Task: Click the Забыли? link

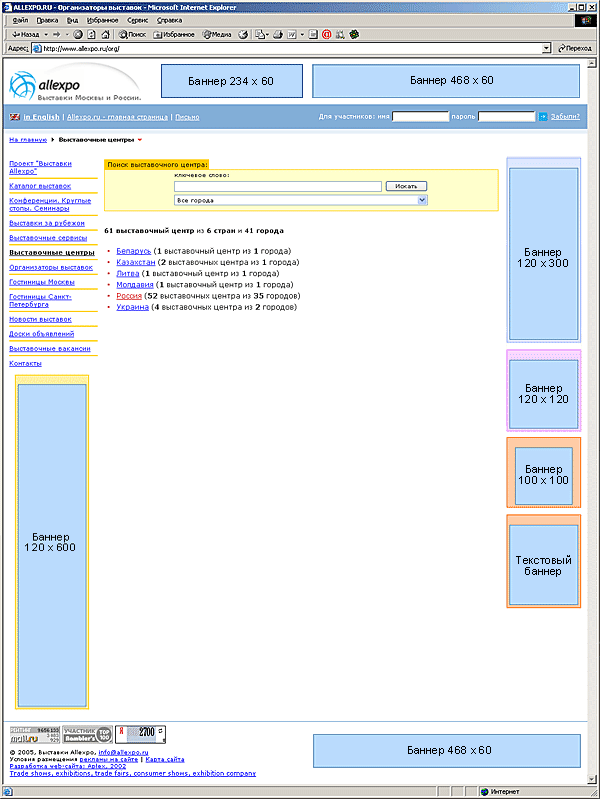Action: point(565,117)
